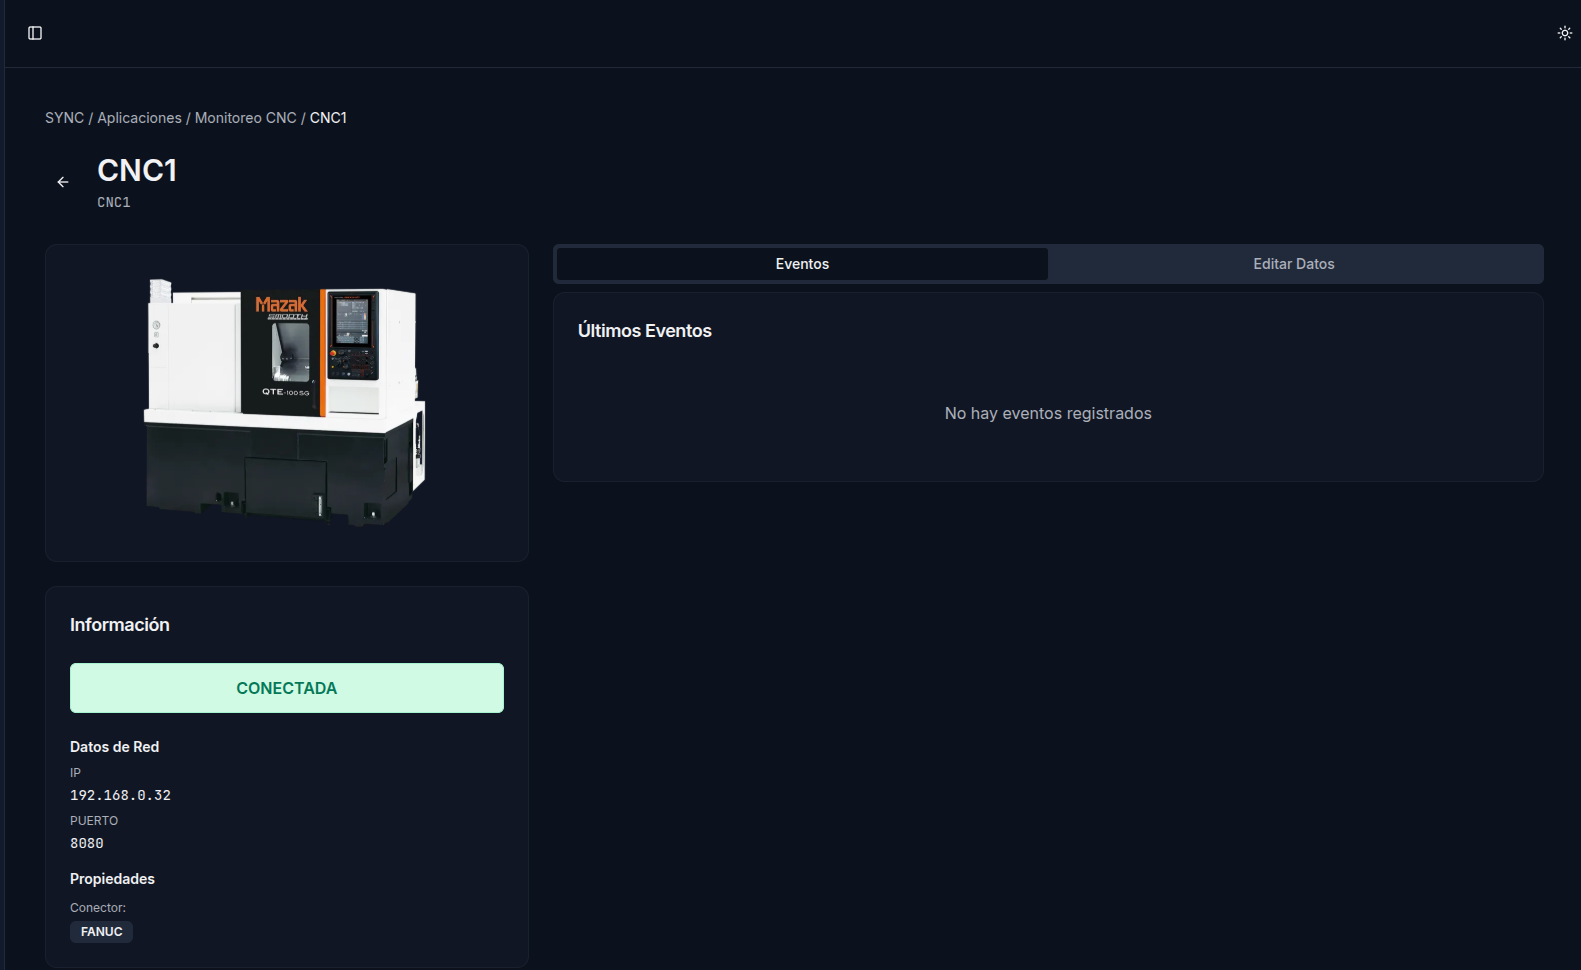Click the Propiedades section label
Screen dimensions: 1581x970
pyautogui.click(x=112, y=879)
